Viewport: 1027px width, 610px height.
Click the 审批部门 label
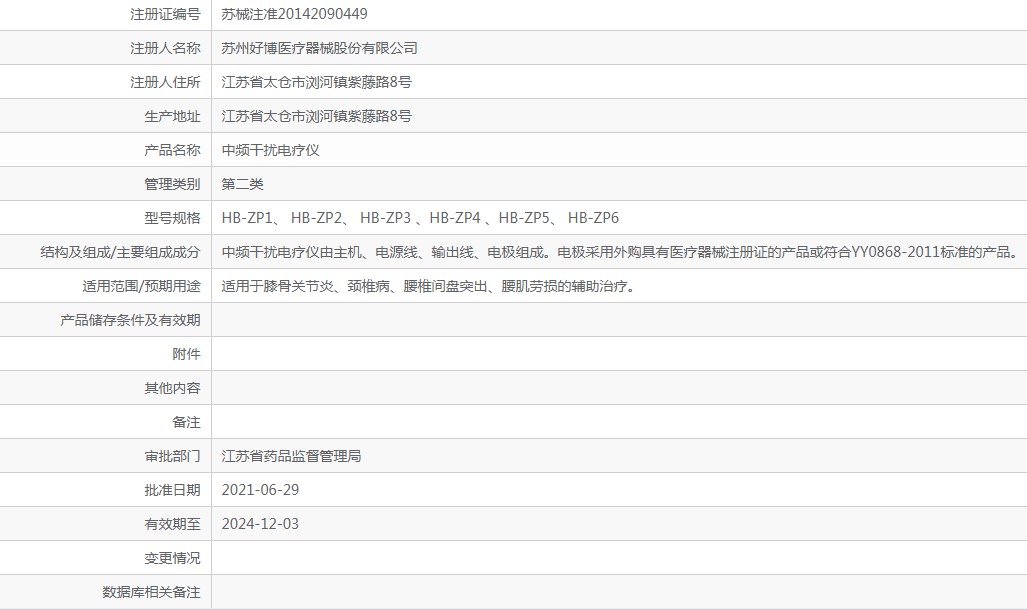click(x=172, y=457)
